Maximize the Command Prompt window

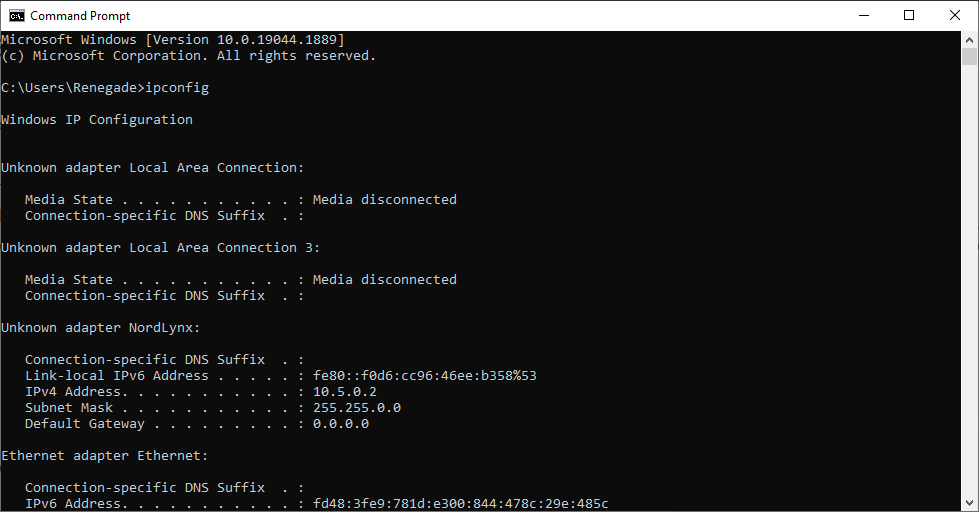(909, 16)
